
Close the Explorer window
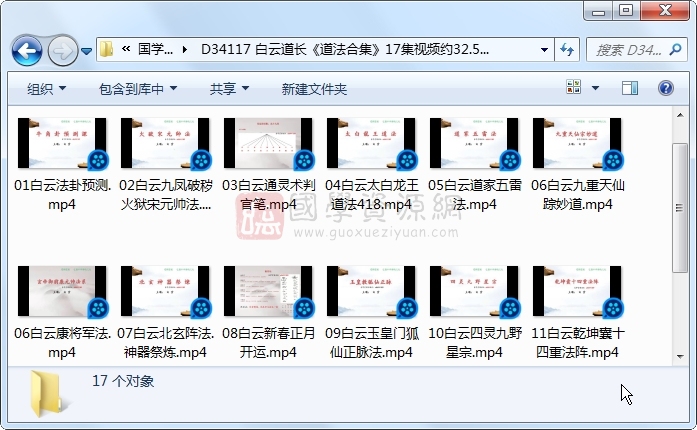tap(665, 11)
